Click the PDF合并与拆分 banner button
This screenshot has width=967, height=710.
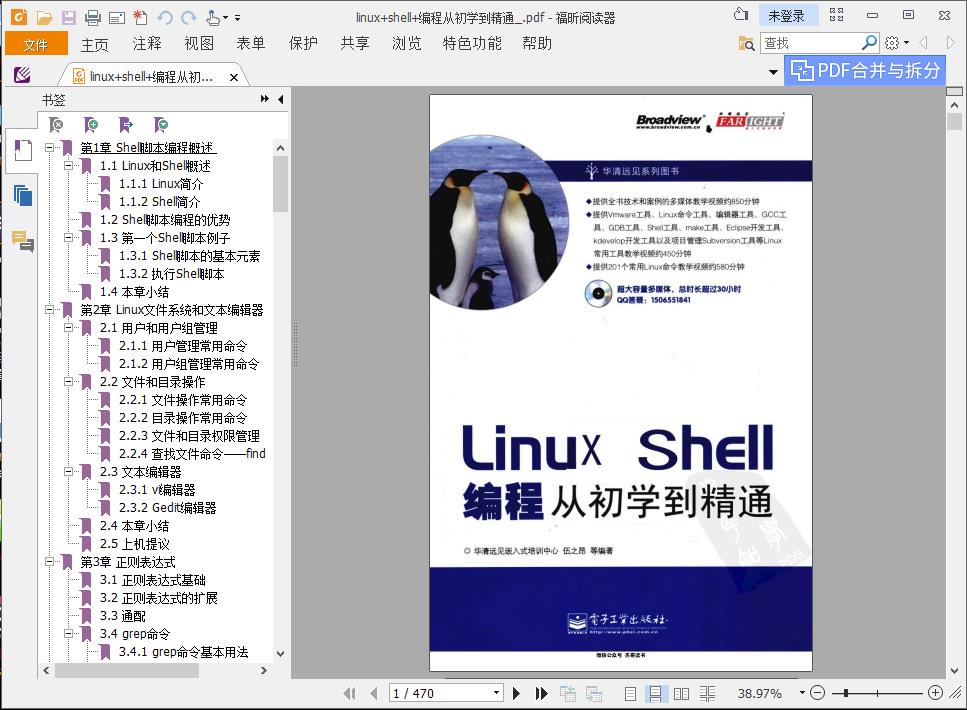tap(865, 70)
